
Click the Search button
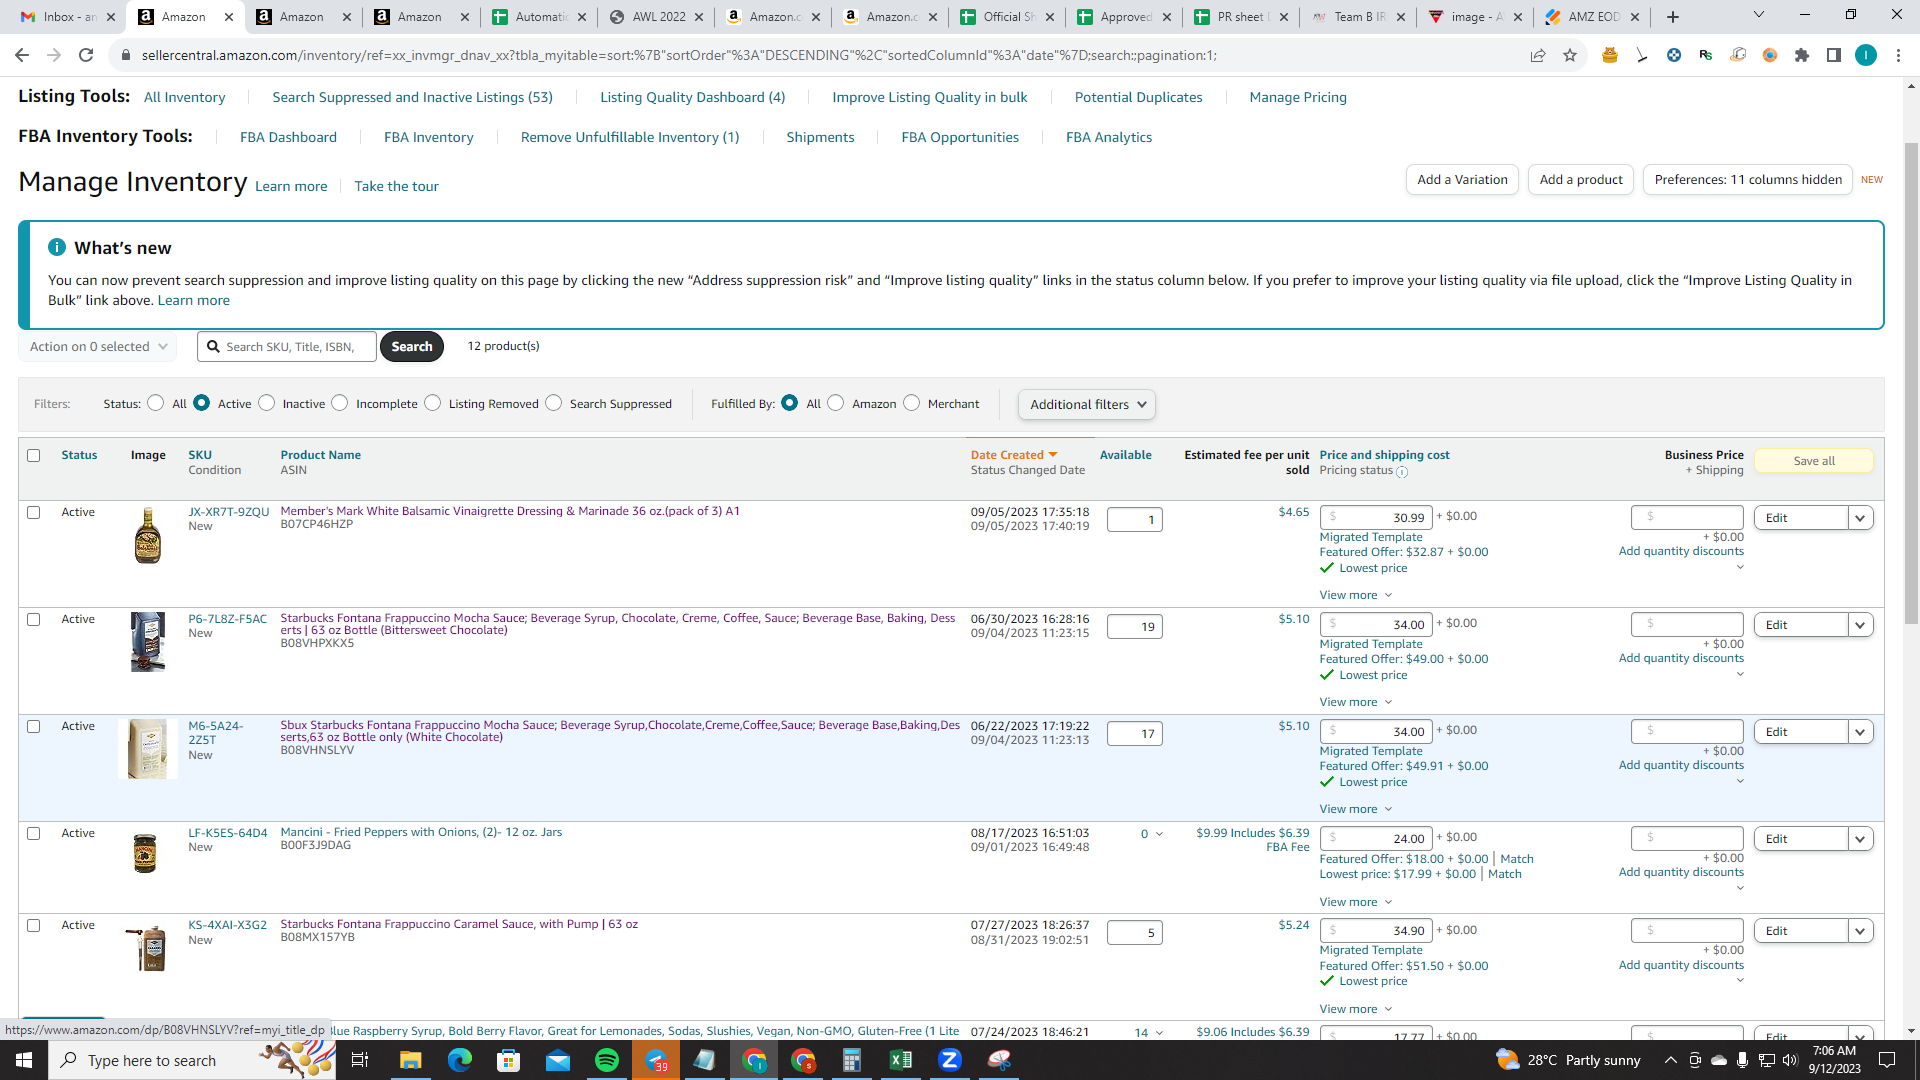click(x=412, y=347)
